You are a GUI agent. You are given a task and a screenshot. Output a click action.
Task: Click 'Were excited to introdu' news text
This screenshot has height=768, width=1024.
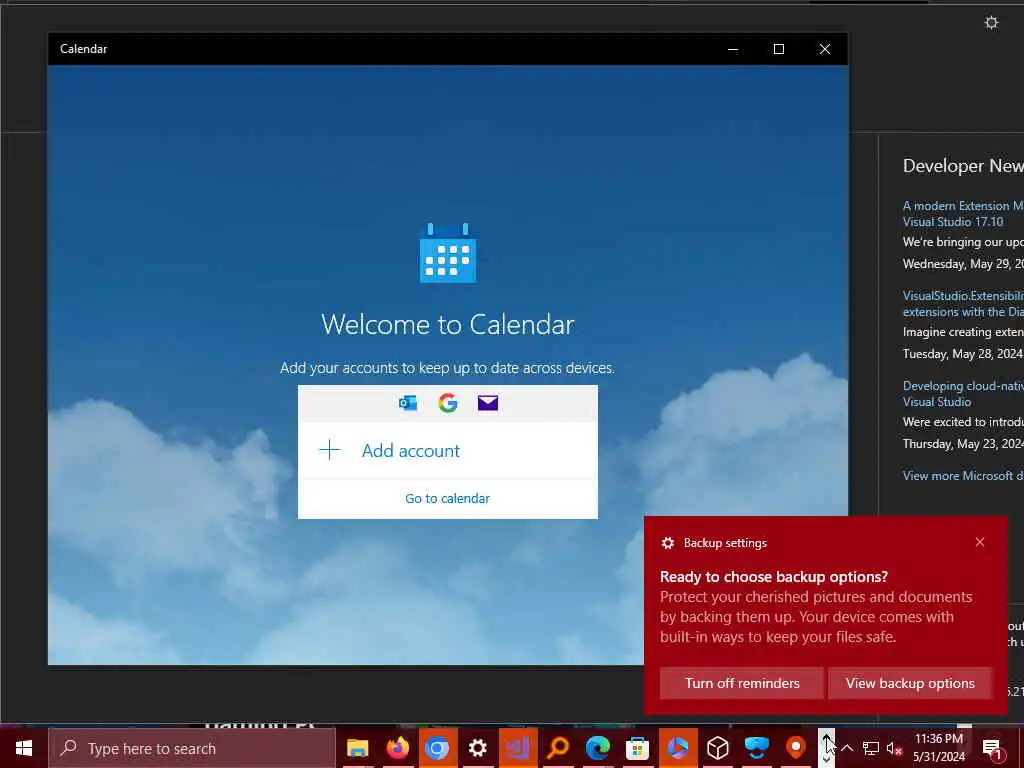[963, 422]
